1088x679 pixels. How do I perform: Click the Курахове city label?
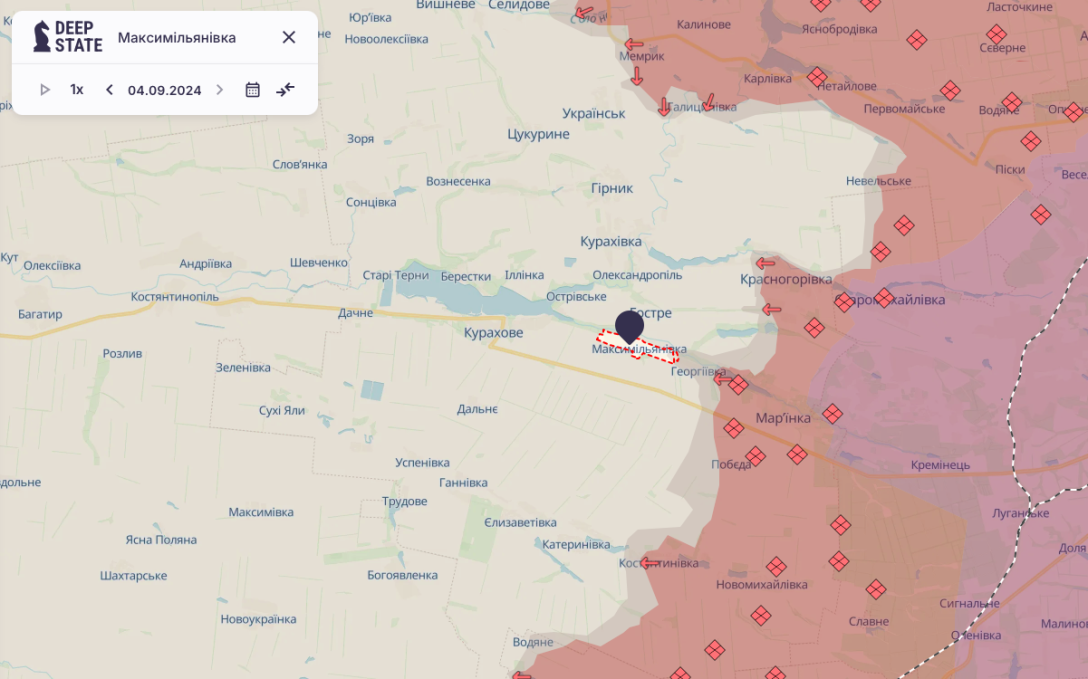493,333
